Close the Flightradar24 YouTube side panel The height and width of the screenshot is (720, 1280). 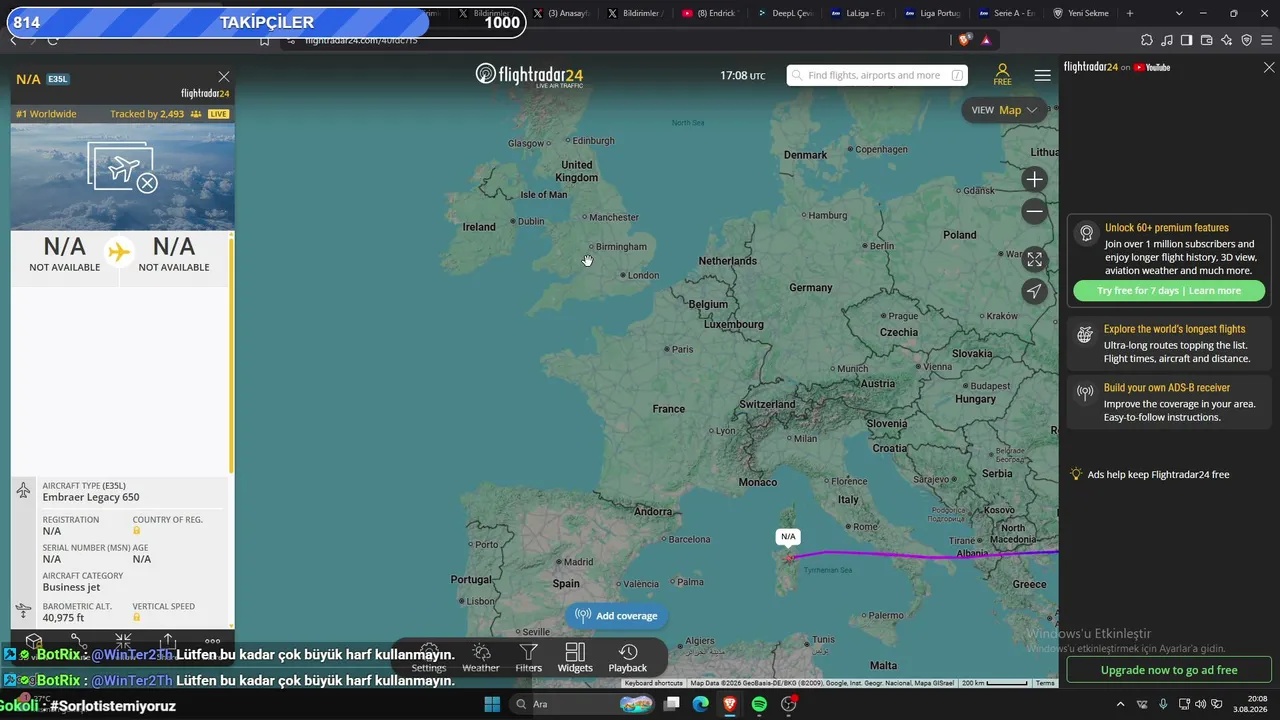[1269, 67]
